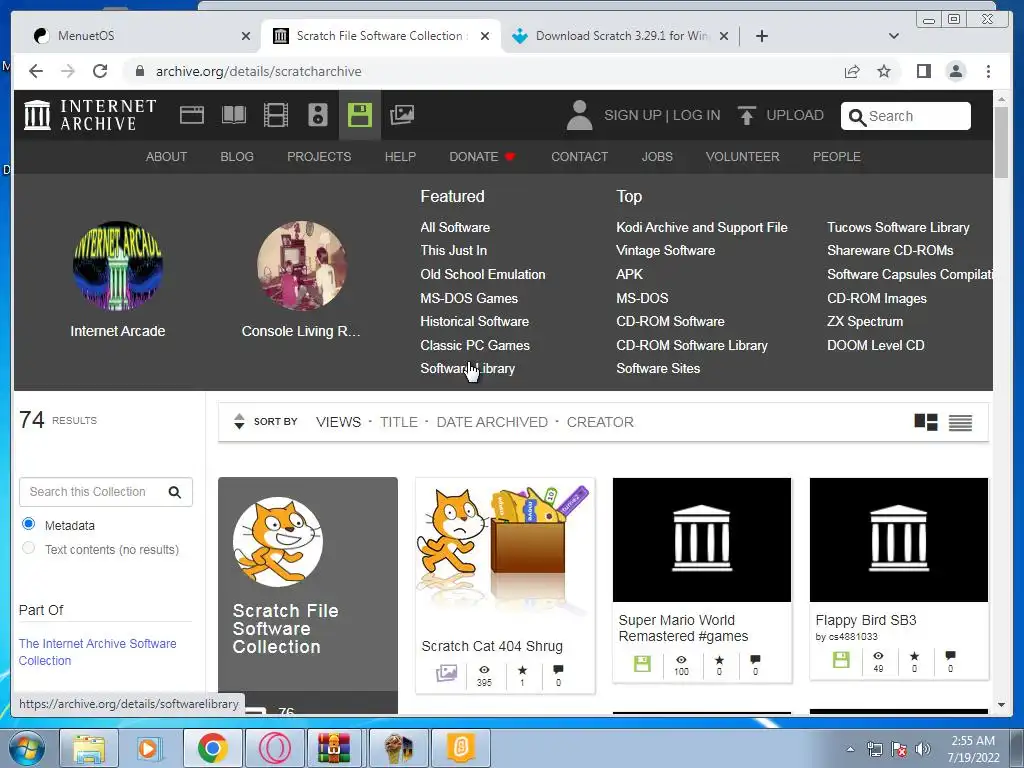Open the Software Library link
Screen dimensions: 1024x768
coord(468,369)
